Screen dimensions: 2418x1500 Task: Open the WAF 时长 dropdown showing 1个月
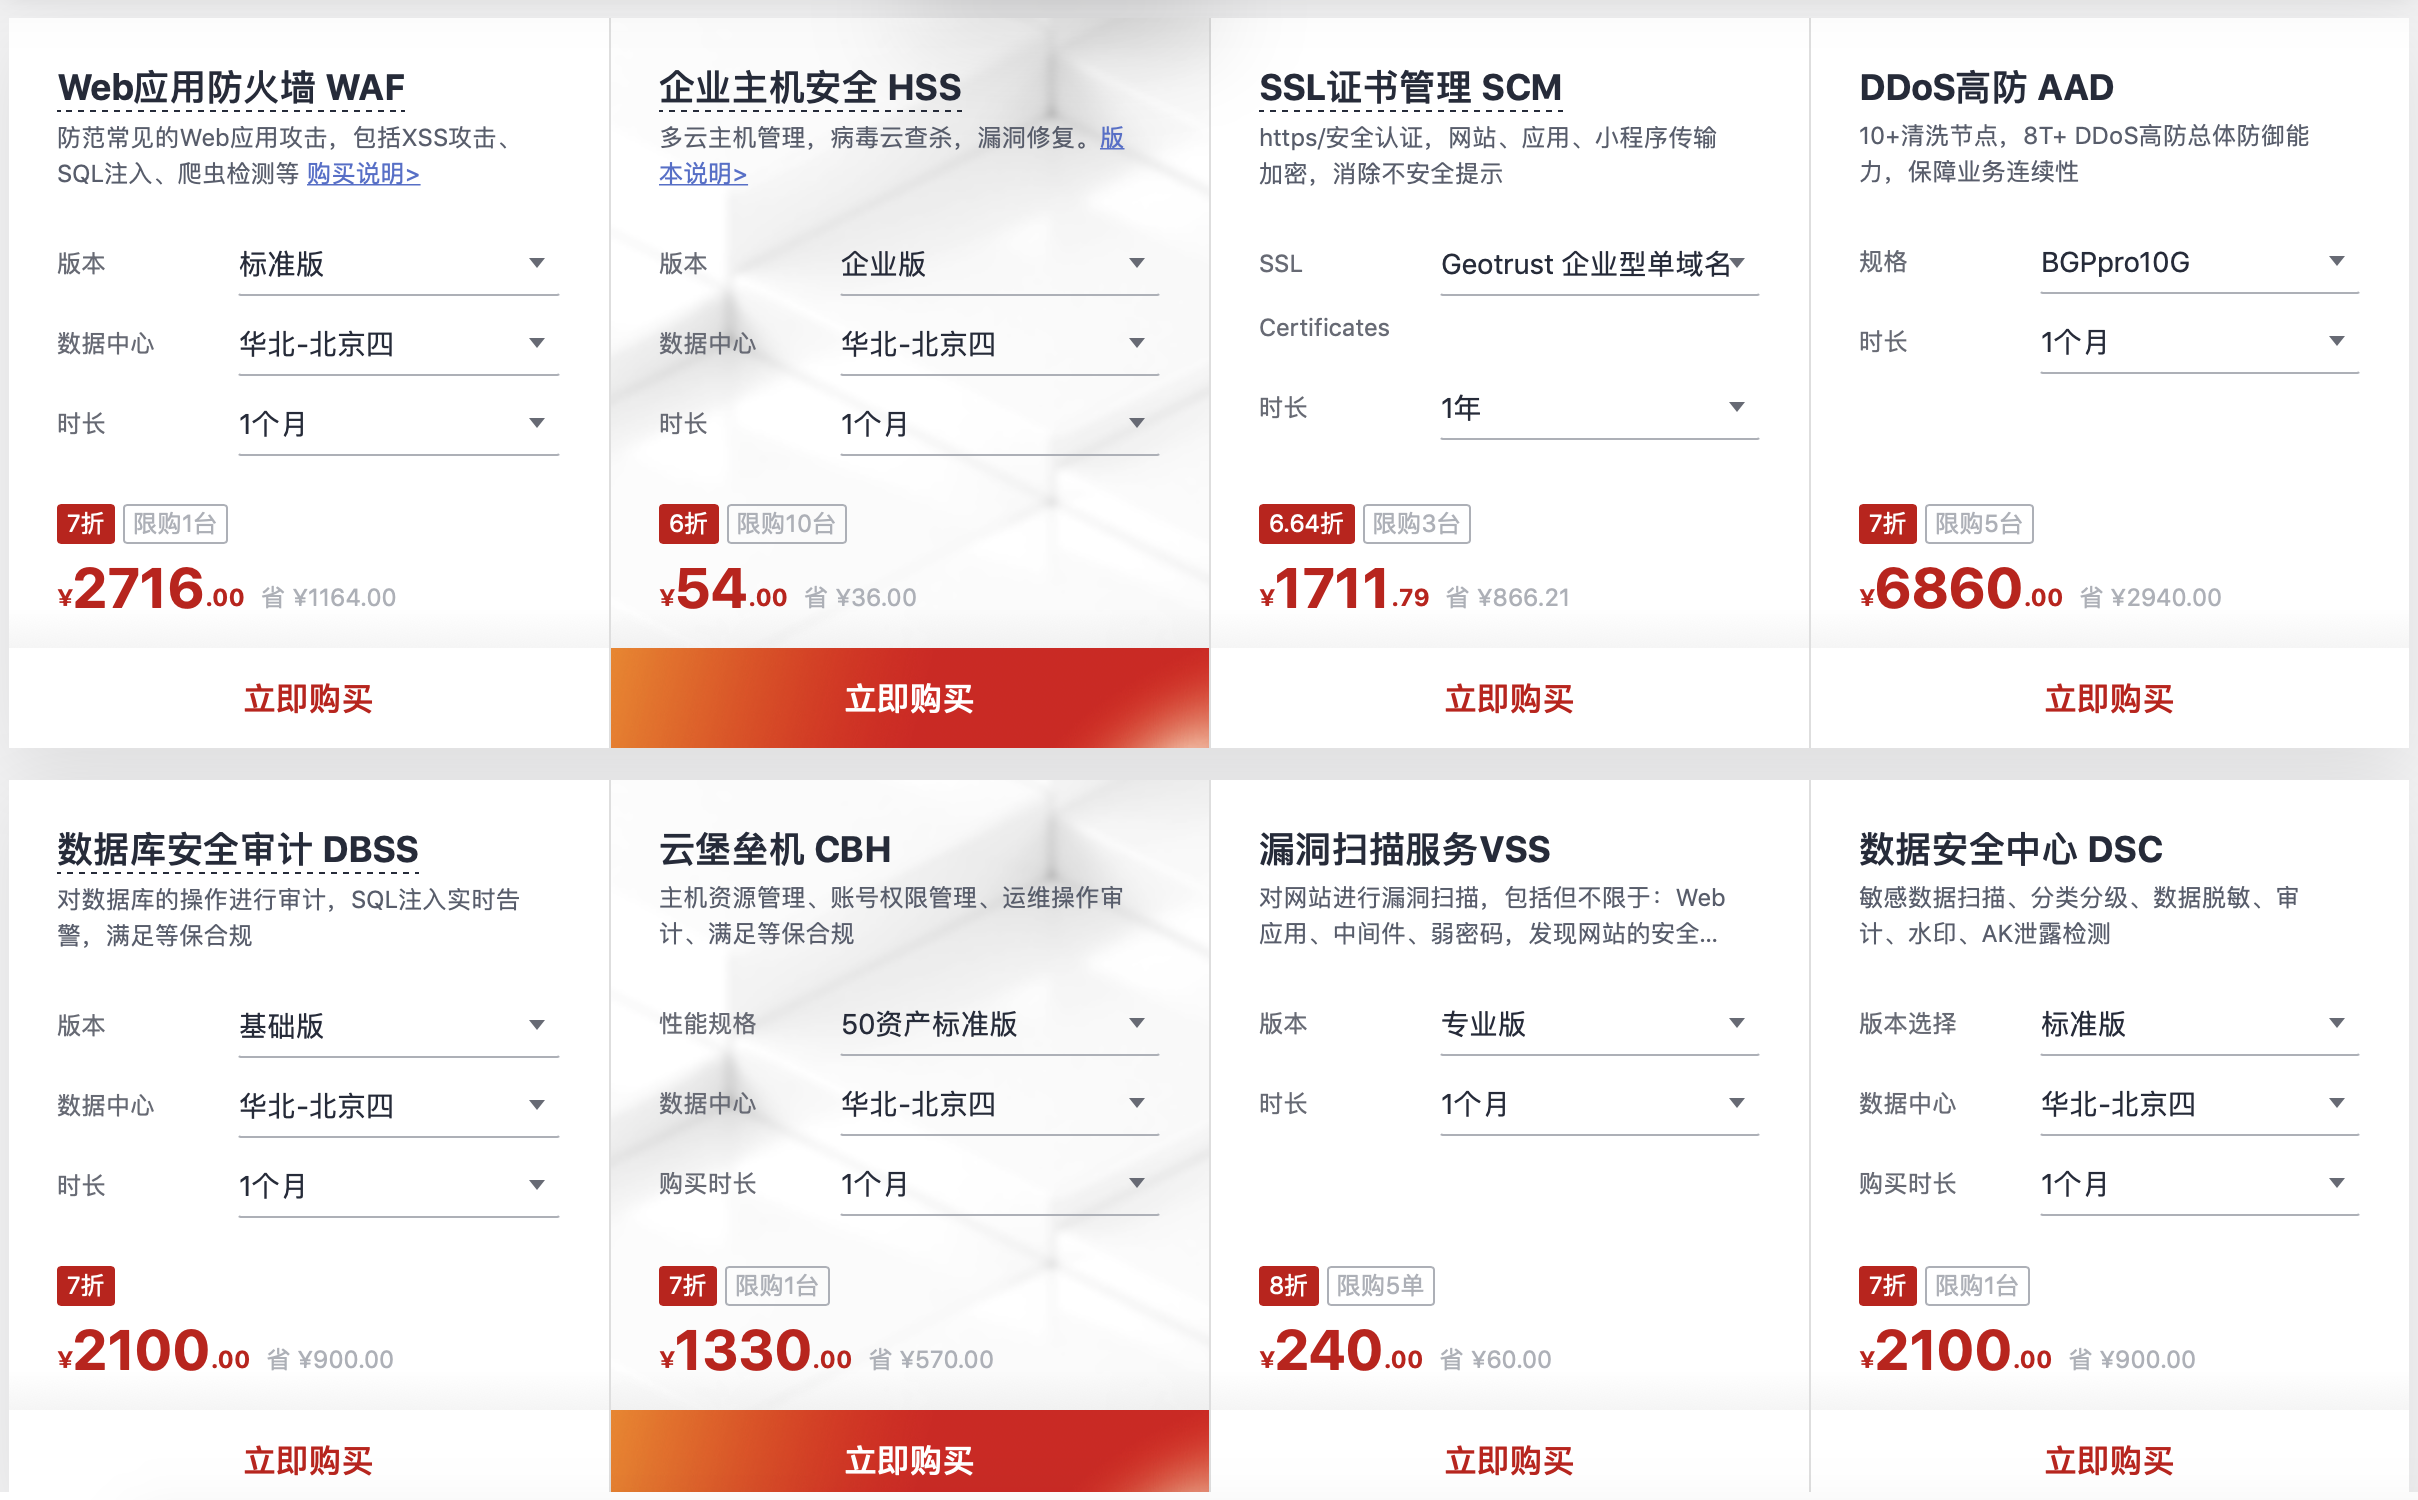(397, 423)
